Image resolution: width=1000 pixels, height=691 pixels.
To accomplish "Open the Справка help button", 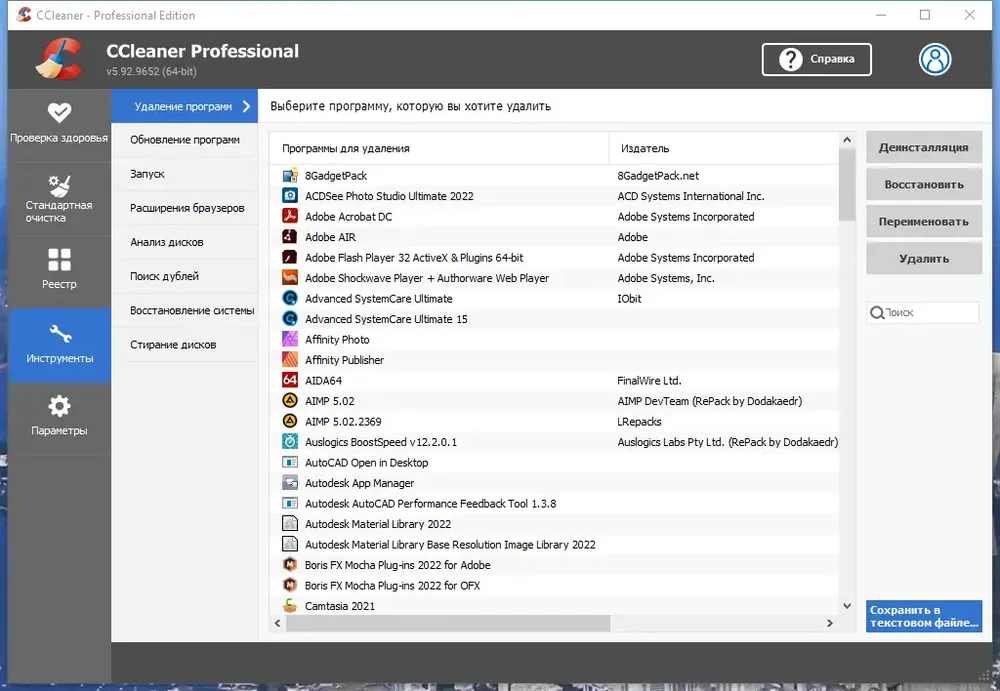I will coord(816,59).
